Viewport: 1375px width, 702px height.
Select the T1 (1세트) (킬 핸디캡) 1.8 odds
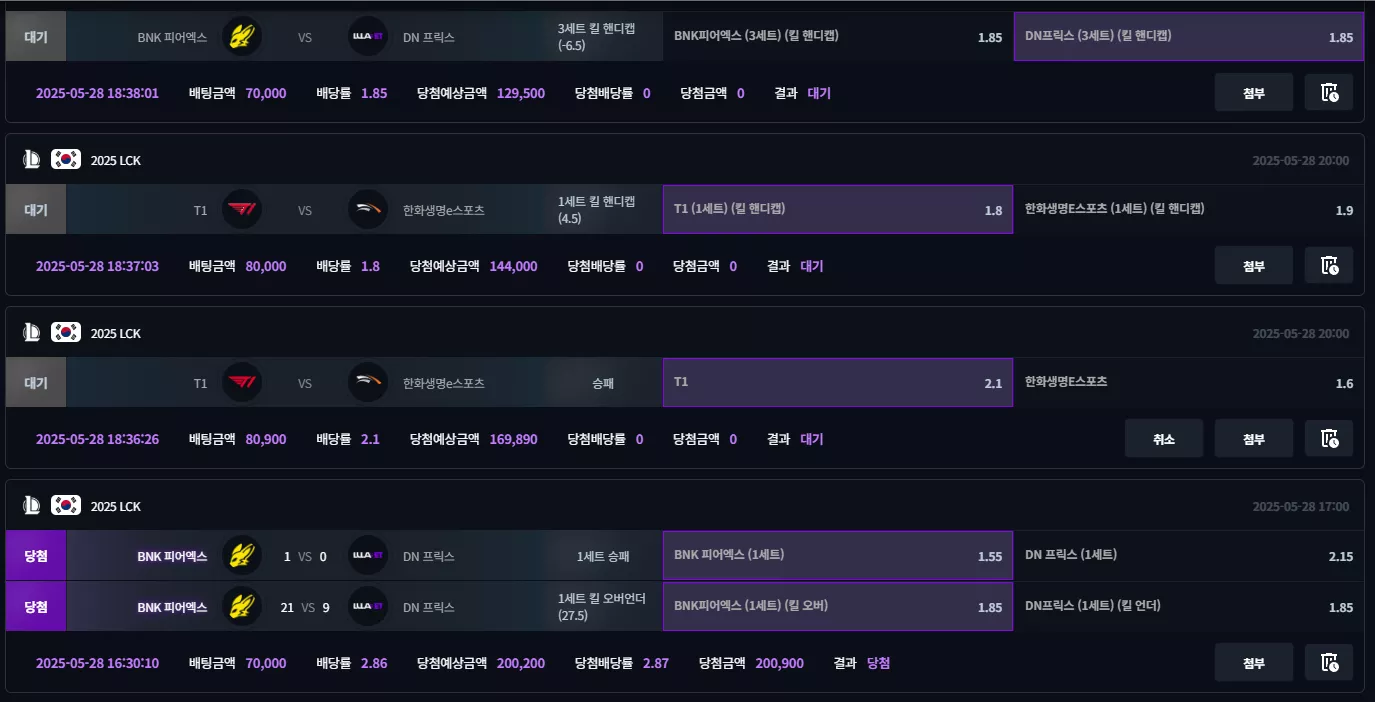838,209
